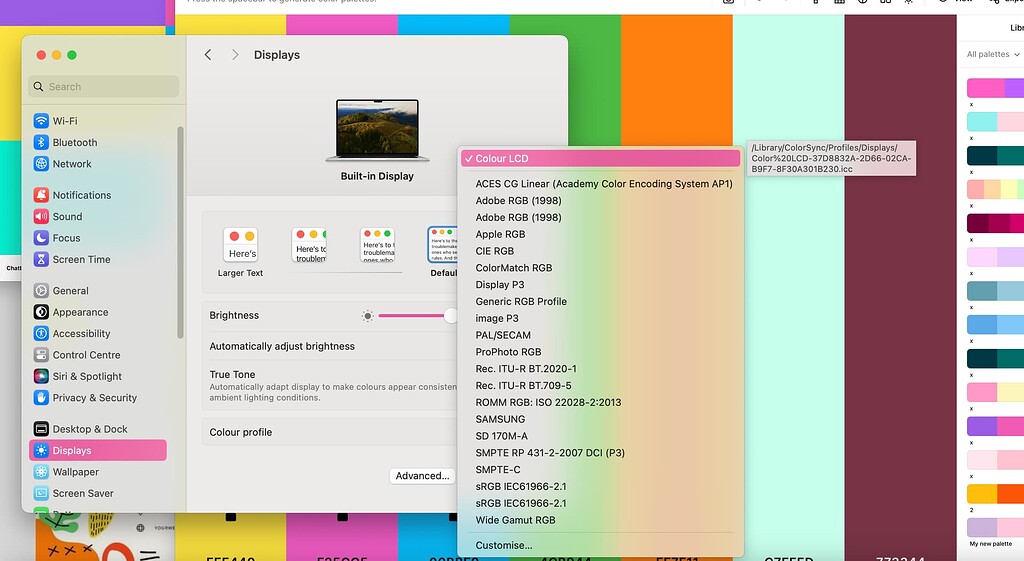1024x561 pixels.
Task: Choose Generic RGB Profile
Action: [x=521, y=301]
